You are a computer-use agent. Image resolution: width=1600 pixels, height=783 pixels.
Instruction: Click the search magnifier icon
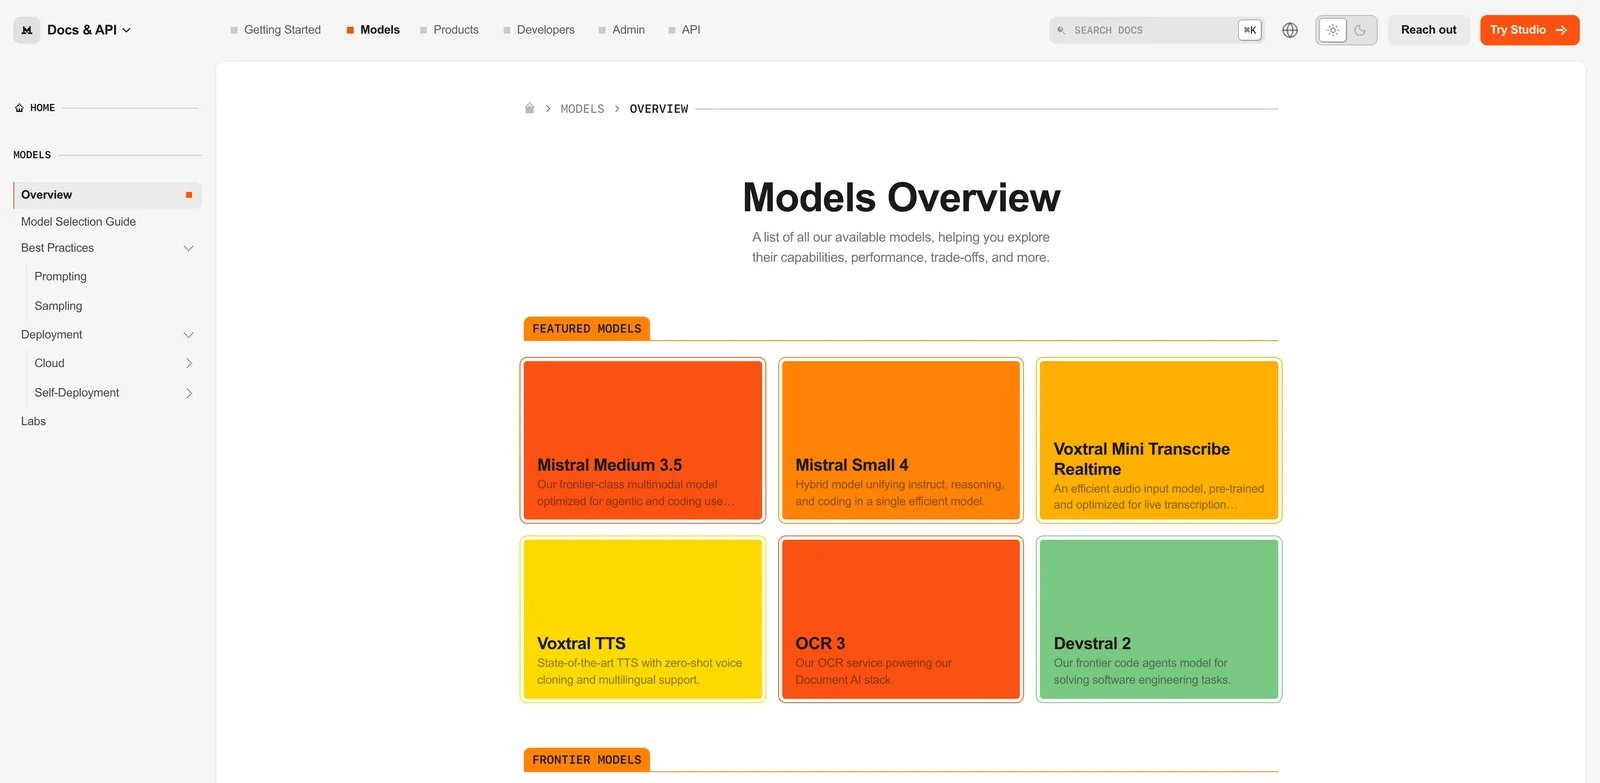tap(1061, 30)
